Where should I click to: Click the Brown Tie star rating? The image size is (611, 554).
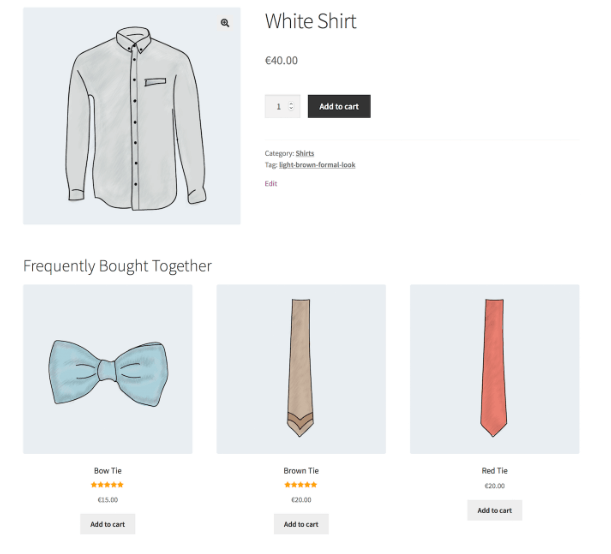(x=301, y=485)
